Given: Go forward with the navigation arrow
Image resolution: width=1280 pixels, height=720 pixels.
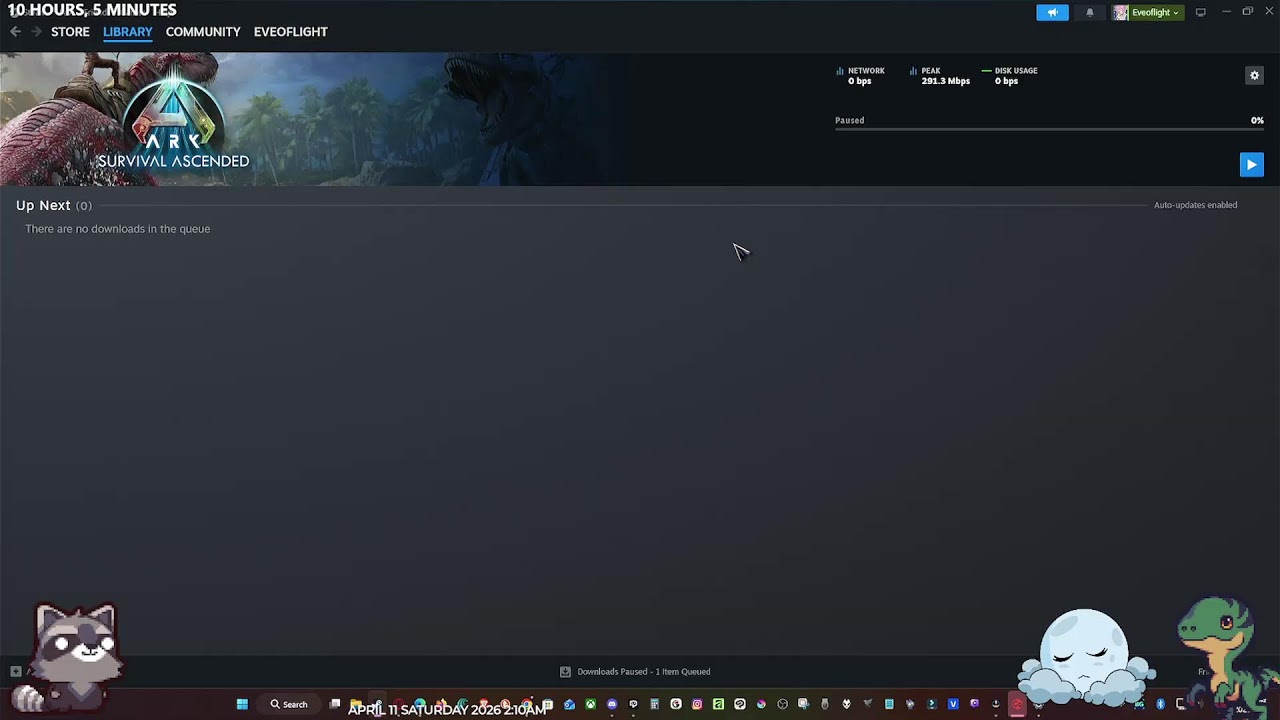Looking at the screenshot, I should pos(36,32).
